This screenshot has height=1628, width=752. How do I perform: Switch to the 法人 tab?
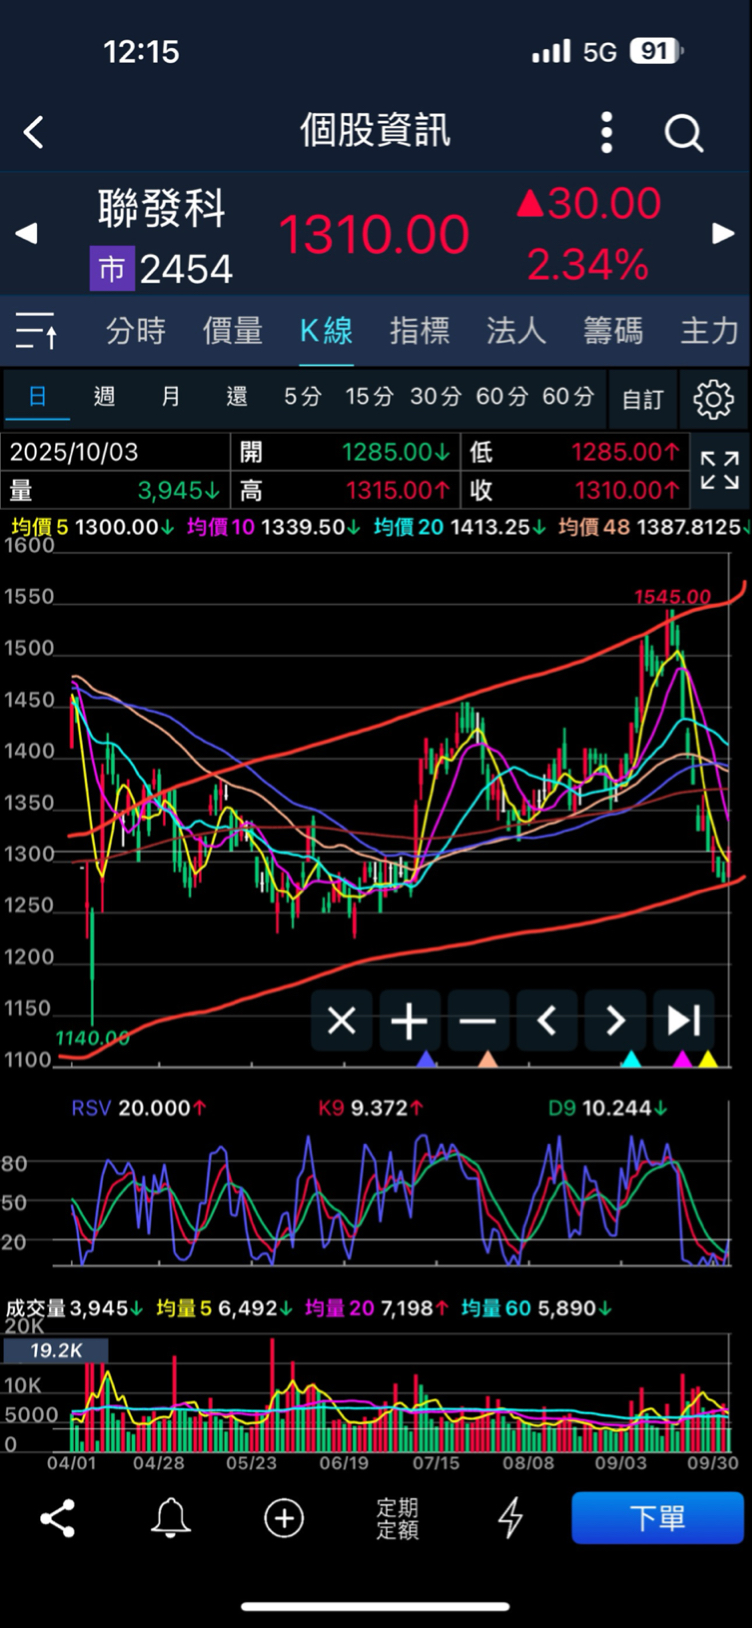tap(516, 330)
